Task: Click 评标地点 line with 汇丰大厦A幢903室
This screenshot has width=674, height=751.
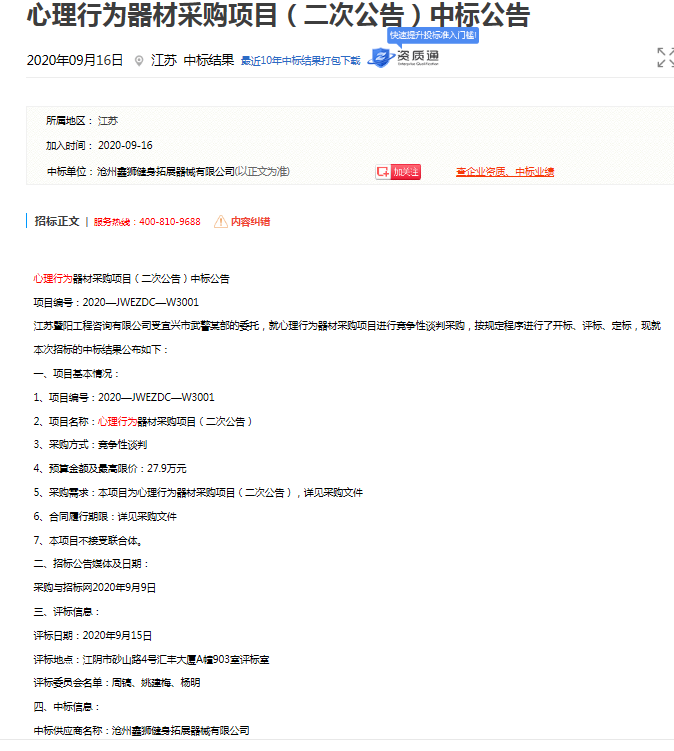Action: 151,660
